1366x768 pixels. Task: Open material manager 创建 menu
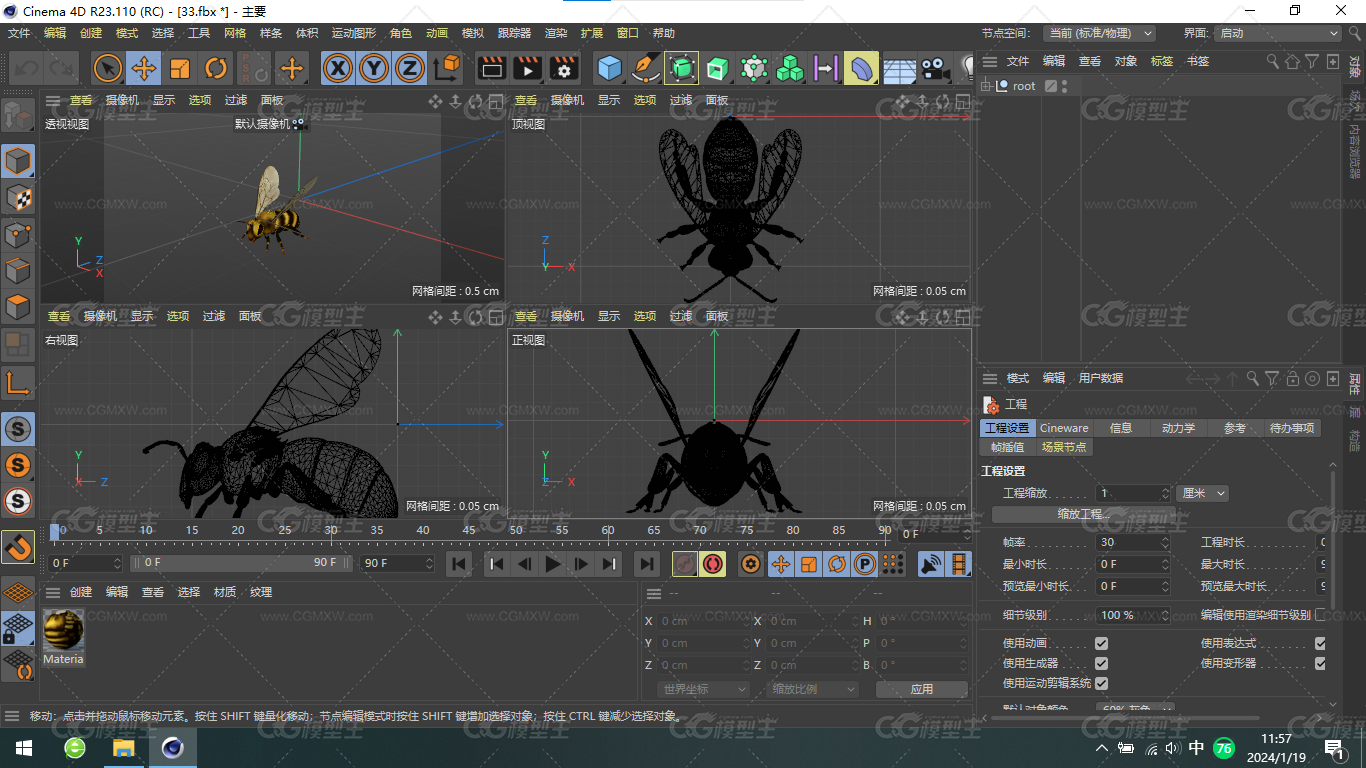[81, 592]
